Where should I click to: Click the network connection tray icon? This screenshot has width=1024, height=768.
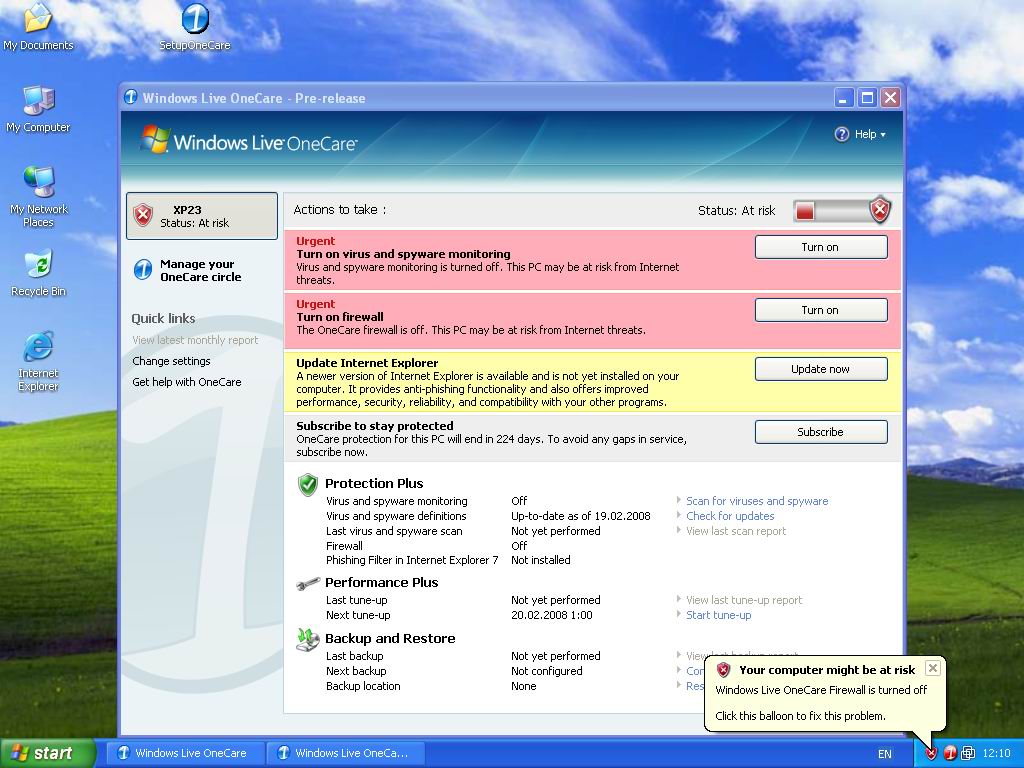point(968,753)
